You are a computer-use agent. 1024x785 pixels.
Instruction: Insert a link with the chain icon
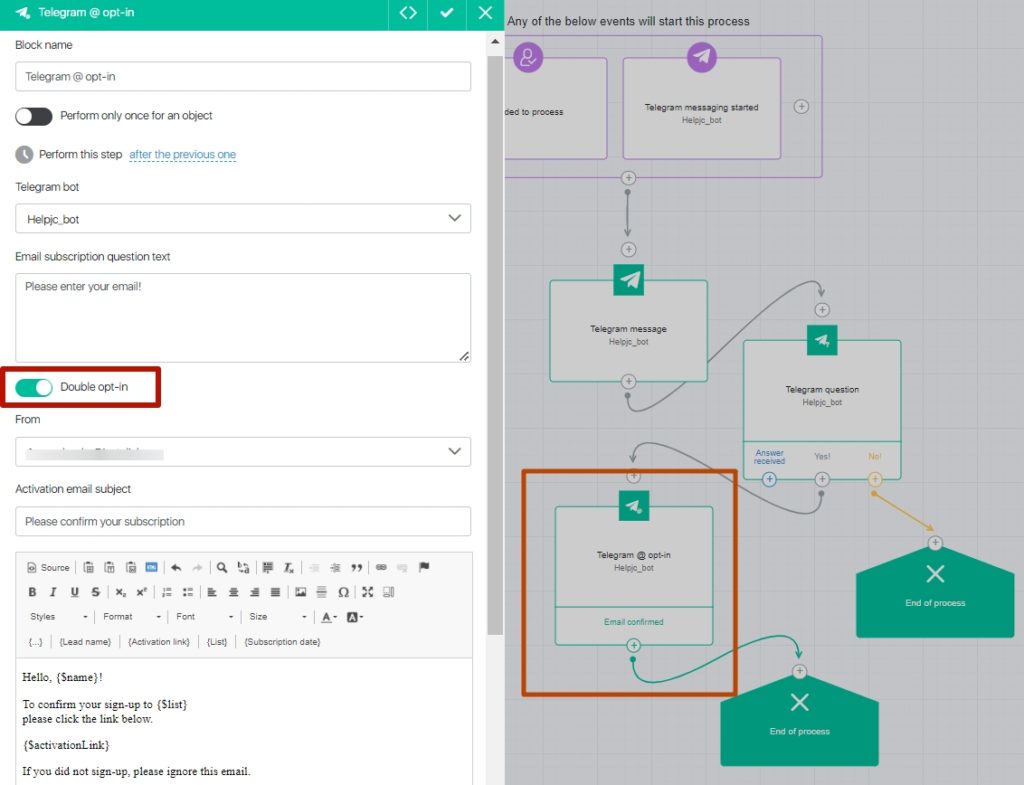click(x=381, y=568)
